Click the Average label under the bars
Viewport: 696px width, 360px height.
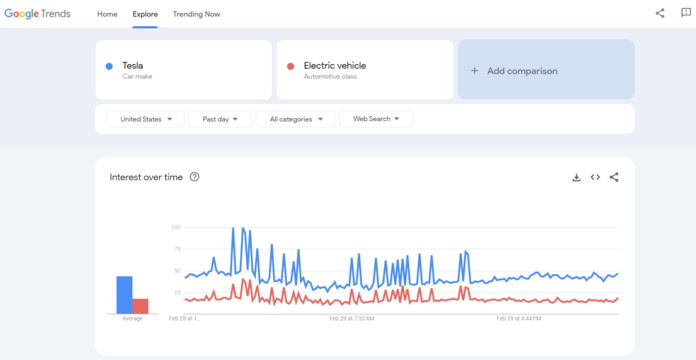pos(132,319)
